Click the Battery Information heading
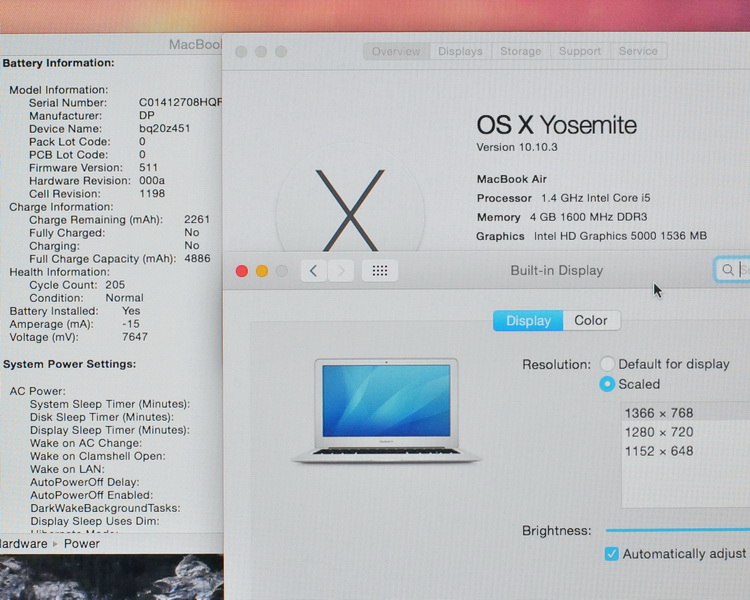Viewport: 750px width, 600px height. point(58,63)
